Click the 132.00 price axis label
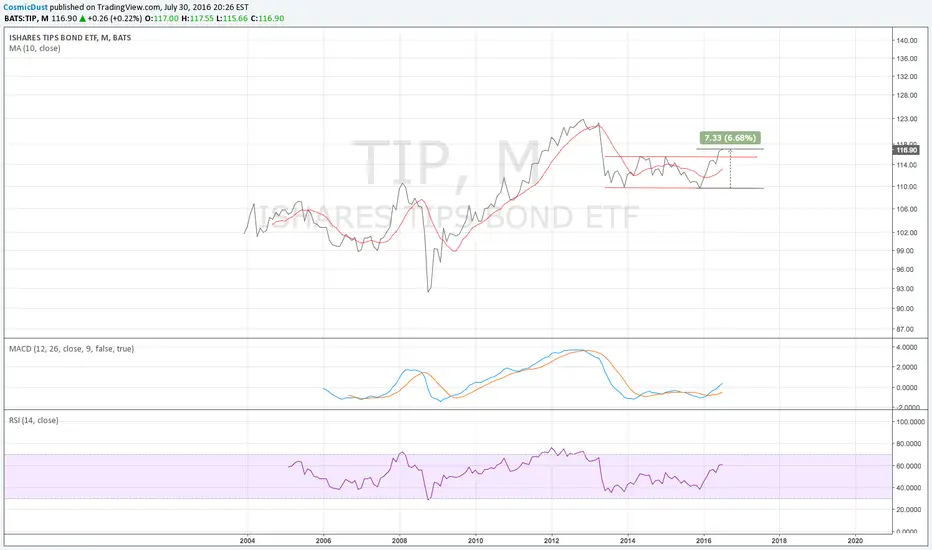Viewport: 932px width, 550px height. click(x=907, y=77)
